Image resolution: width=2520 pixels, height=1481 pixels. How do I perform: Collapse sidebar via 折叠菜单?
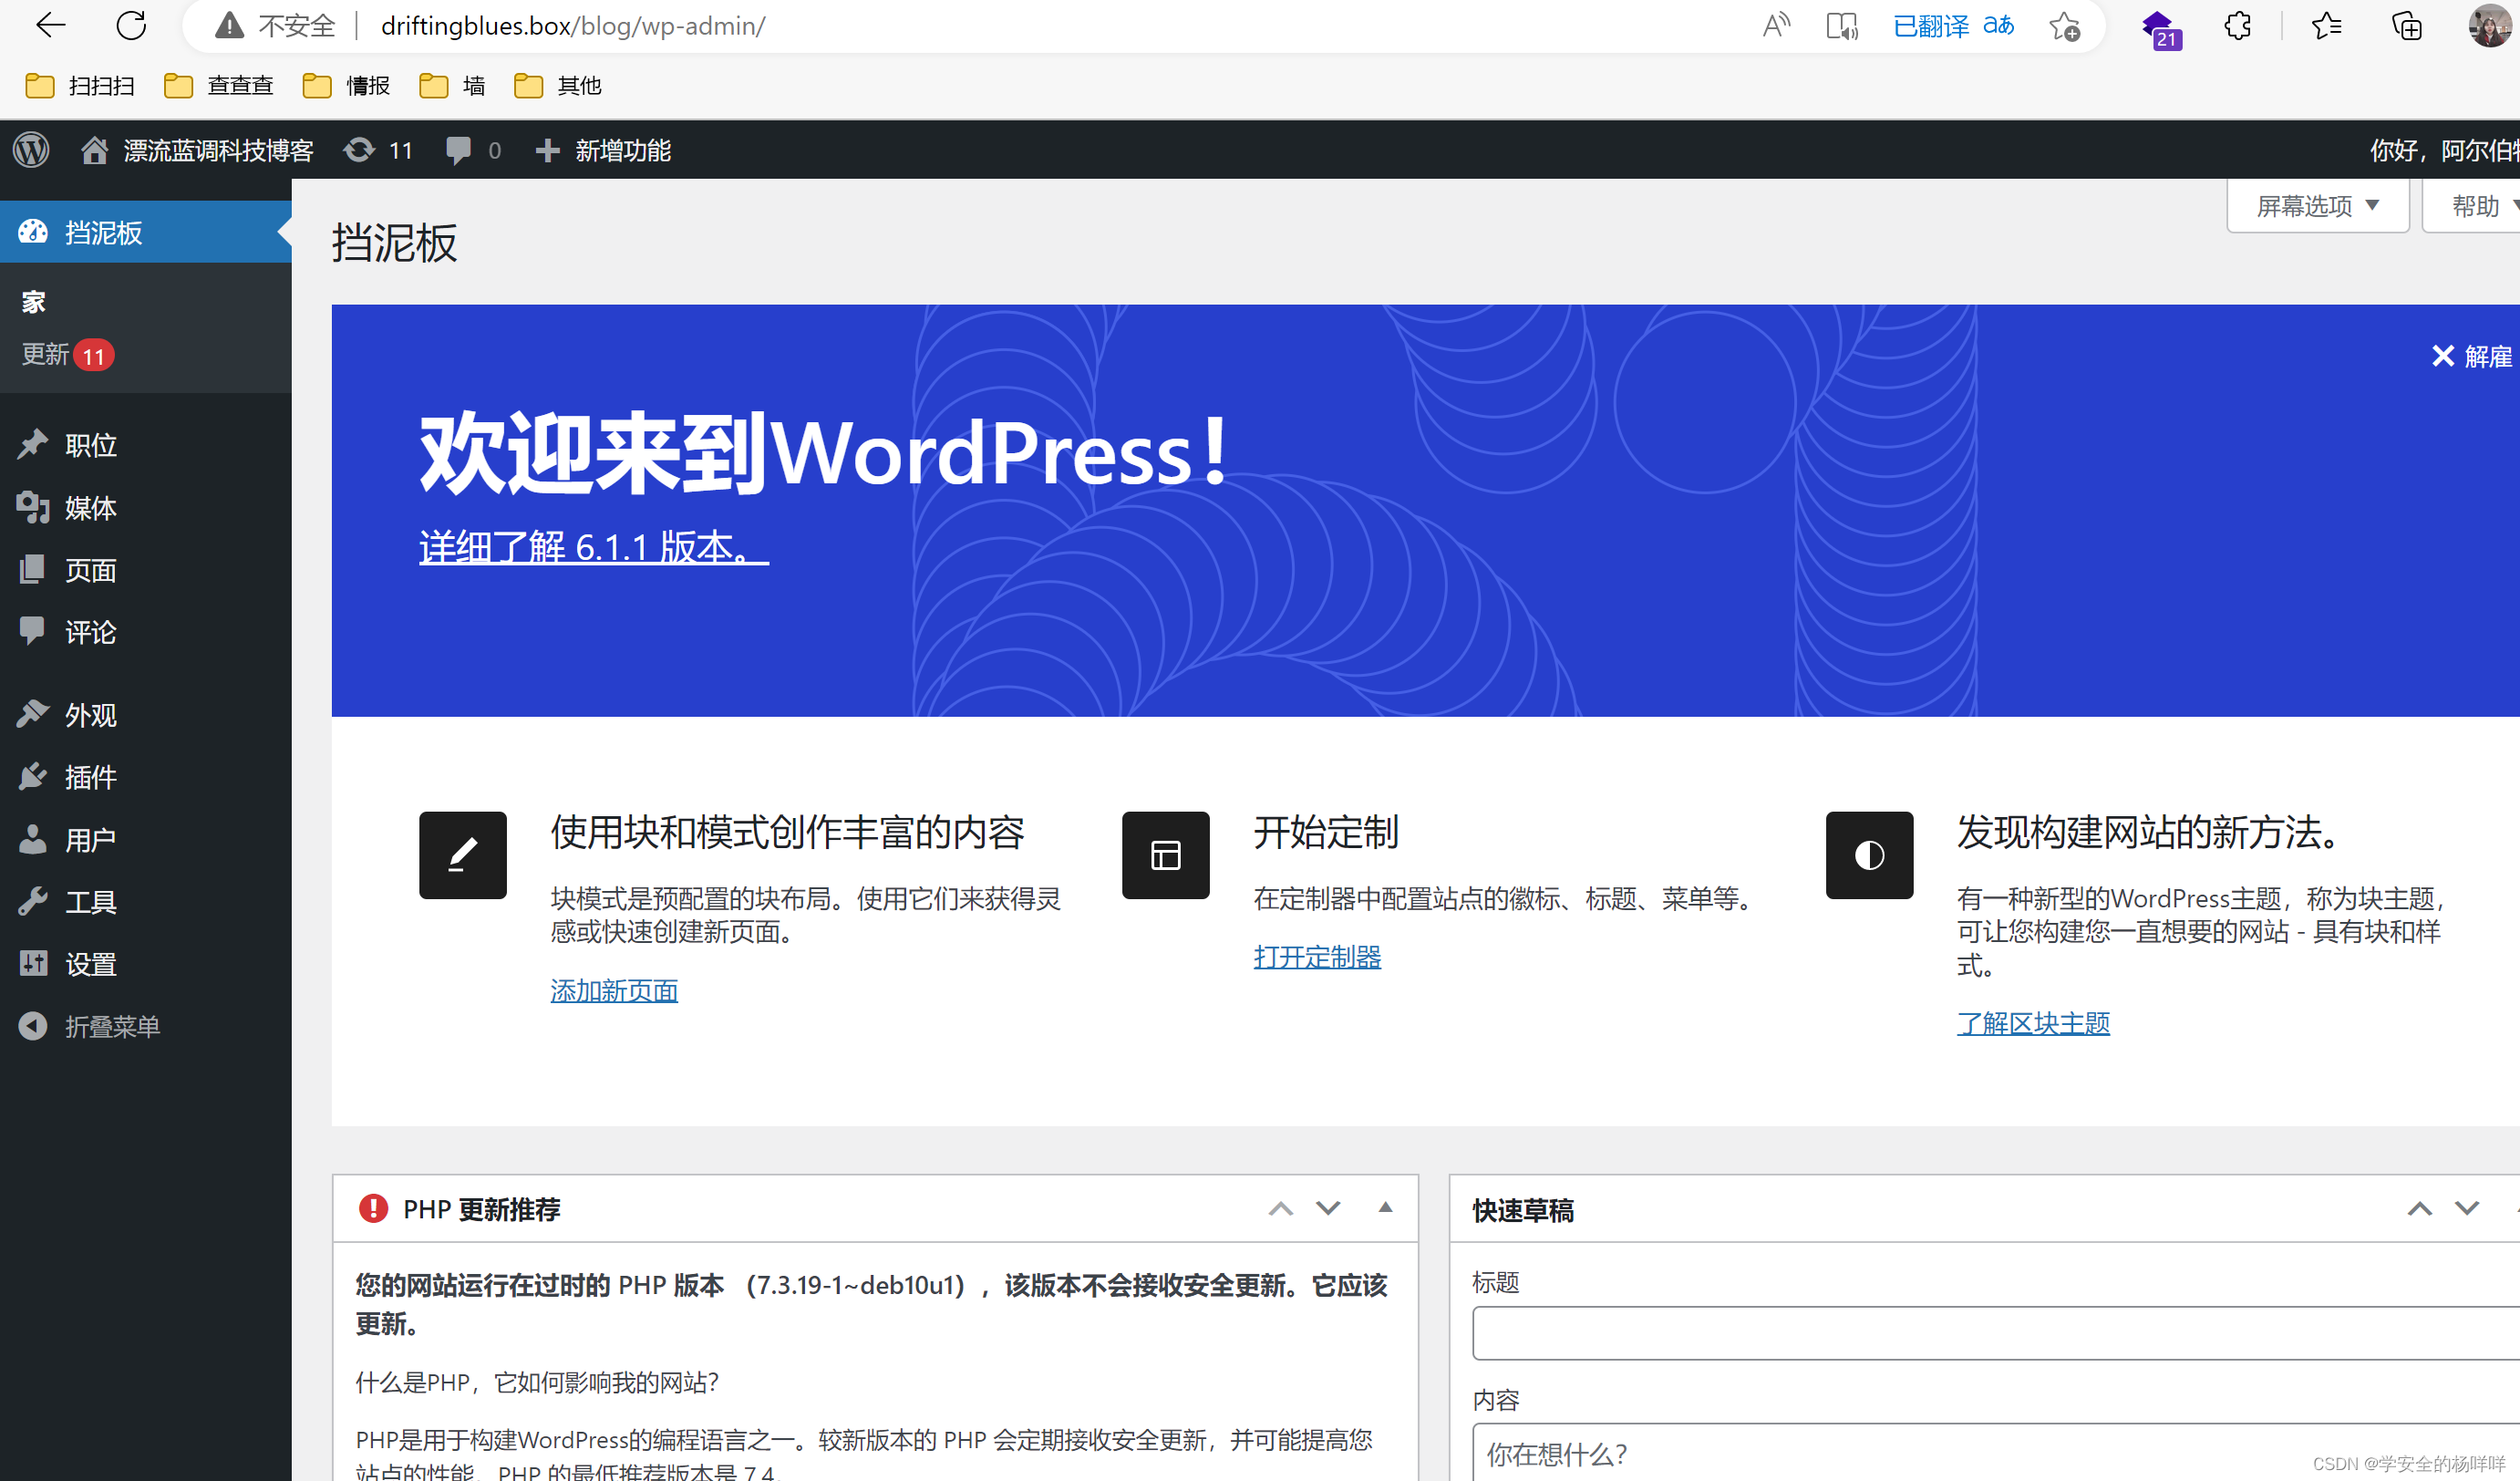(146, 1027)
